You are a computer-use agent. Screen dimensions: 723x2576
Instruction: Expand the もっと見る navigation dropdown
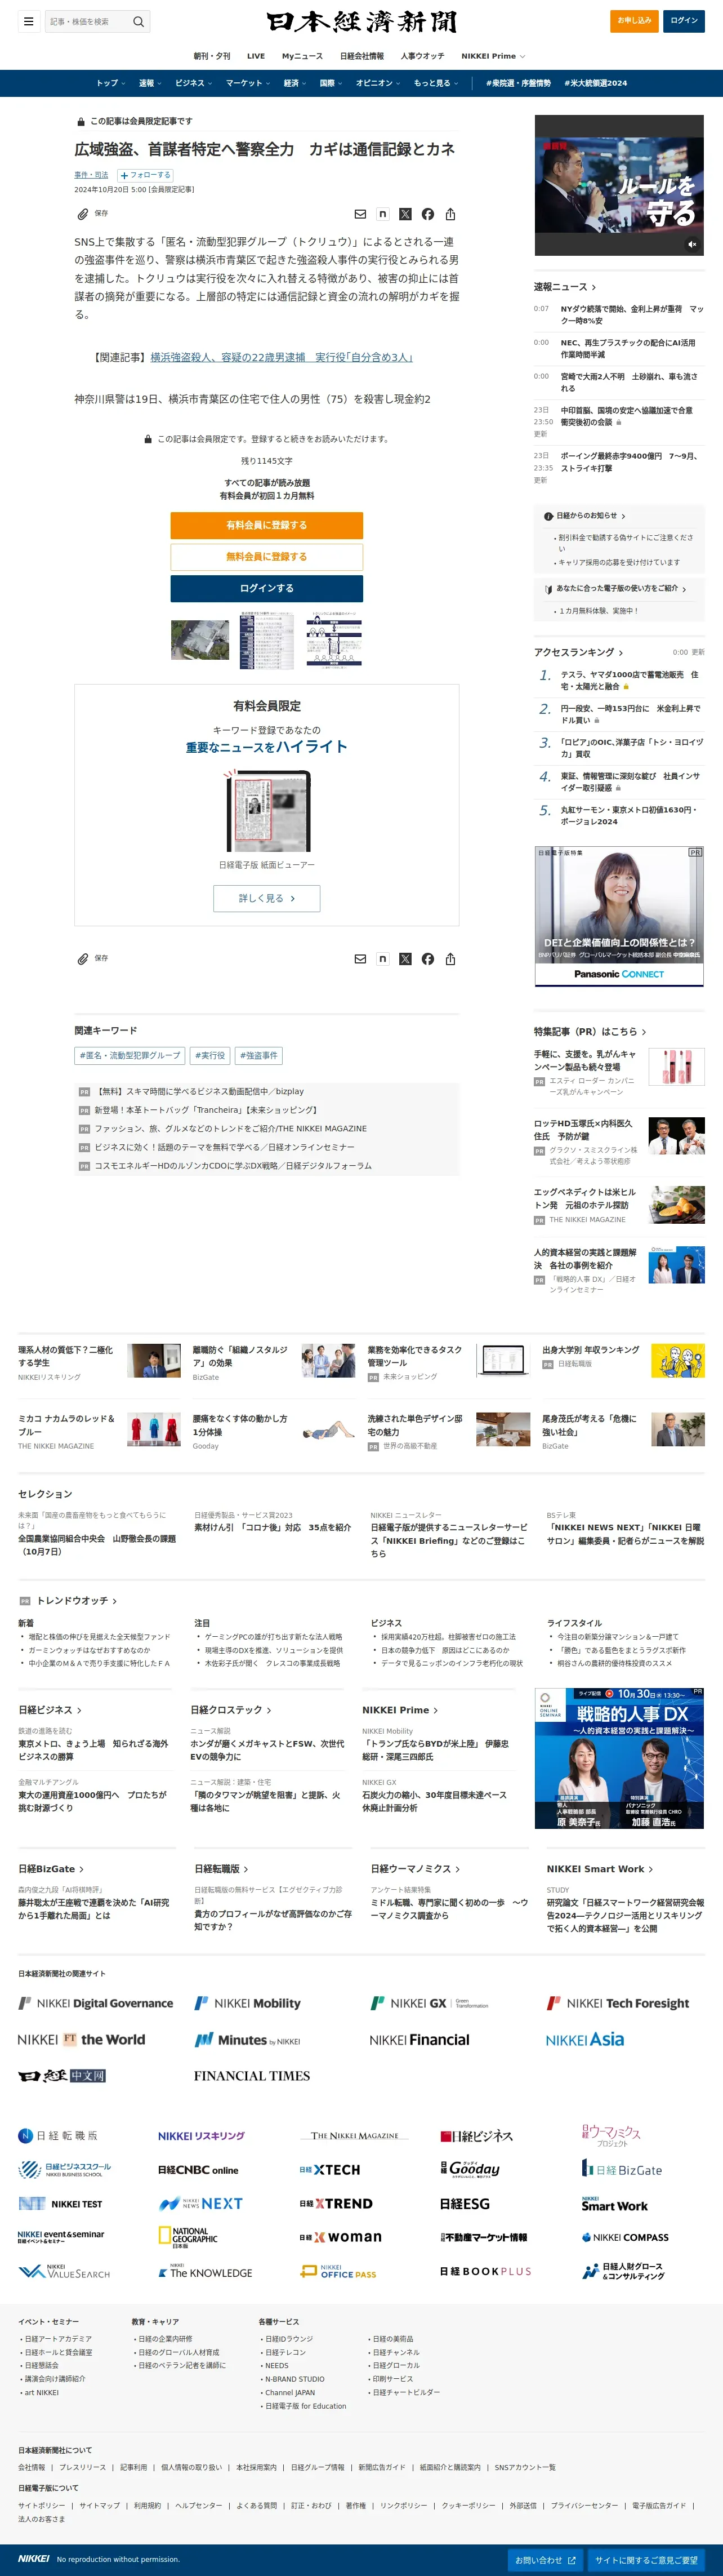point(436,83)
